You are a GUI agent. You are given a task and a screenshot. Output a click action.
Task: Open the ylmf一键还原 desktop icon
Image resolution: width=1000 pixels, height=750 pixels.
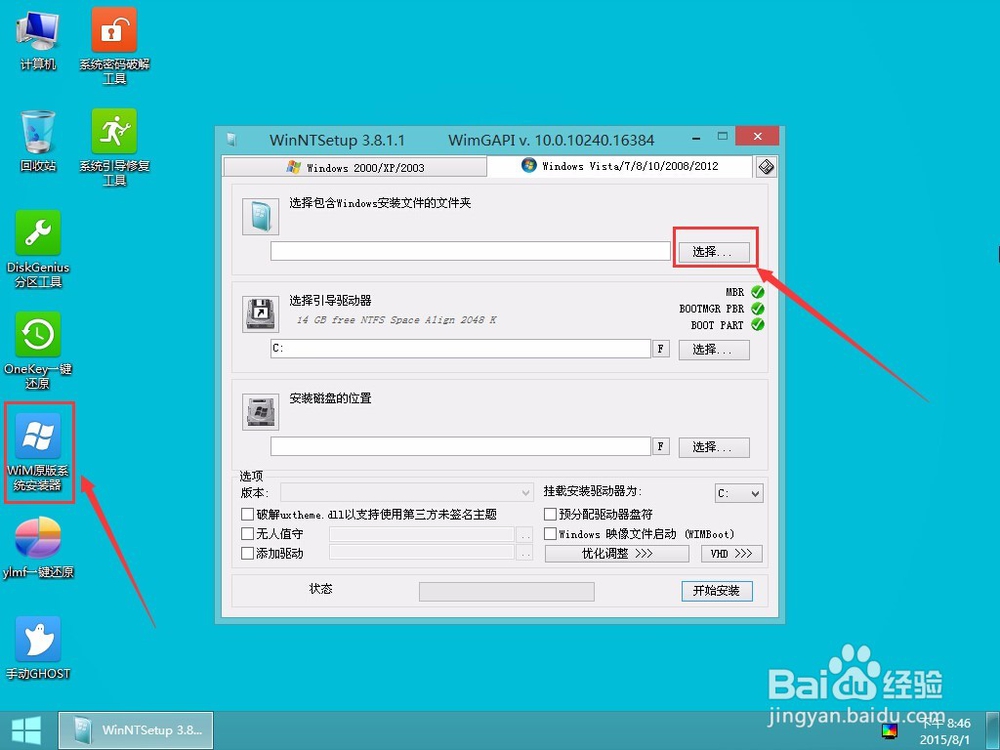[38, 547]
